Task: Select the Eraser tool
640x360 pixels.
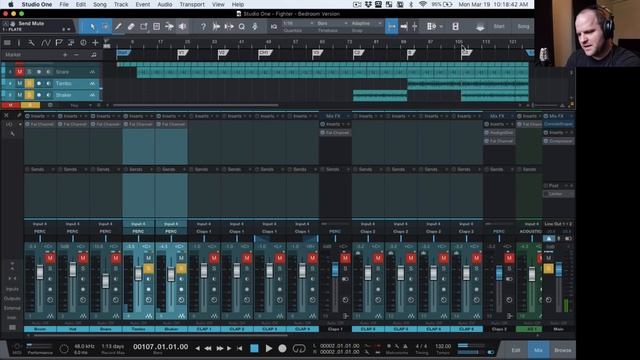Action: click(131, 27)
